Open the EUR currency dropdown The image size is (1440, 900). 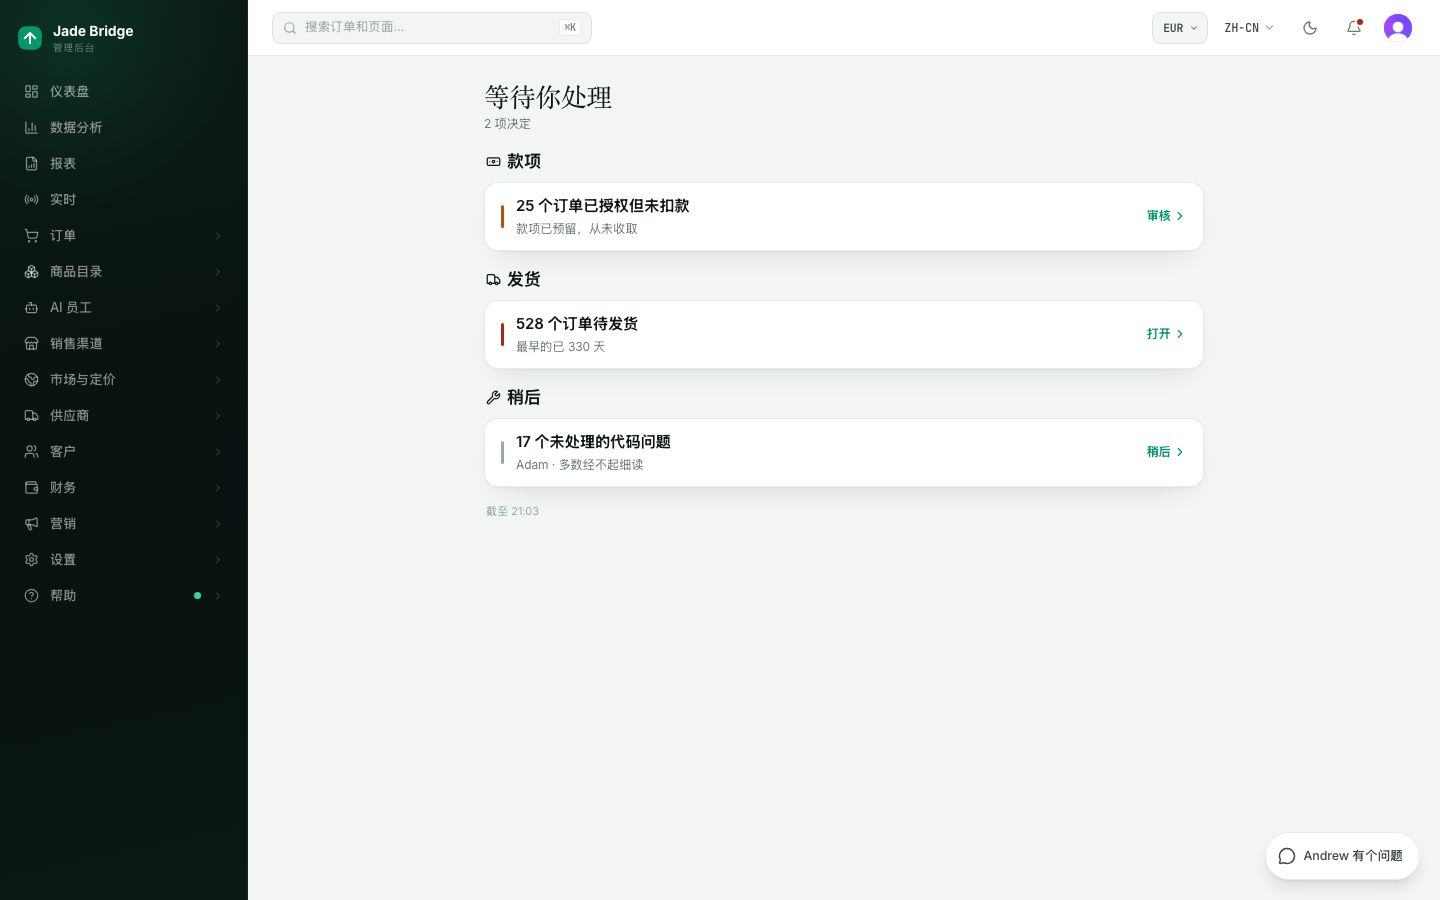click(x=1180, y=28)
